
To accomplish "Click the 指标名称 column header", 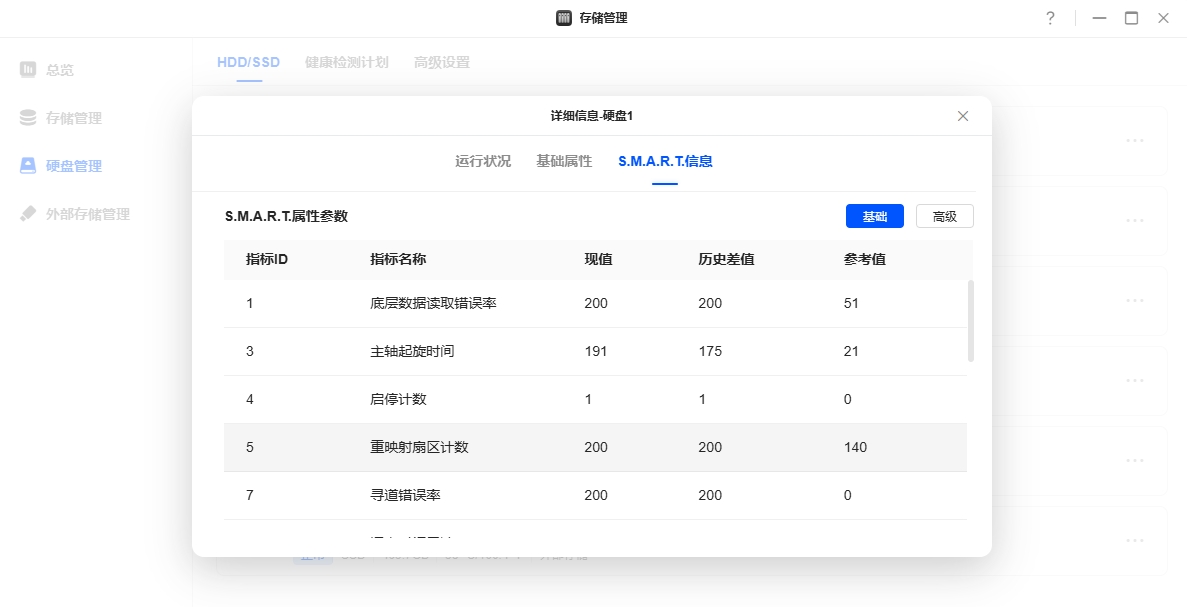I will [x=398, y=260].
